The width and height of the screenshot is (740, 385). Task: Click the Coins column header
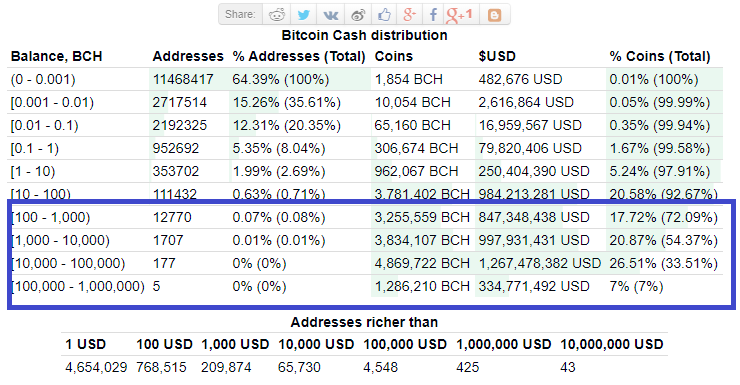click(x=394, y=56)
